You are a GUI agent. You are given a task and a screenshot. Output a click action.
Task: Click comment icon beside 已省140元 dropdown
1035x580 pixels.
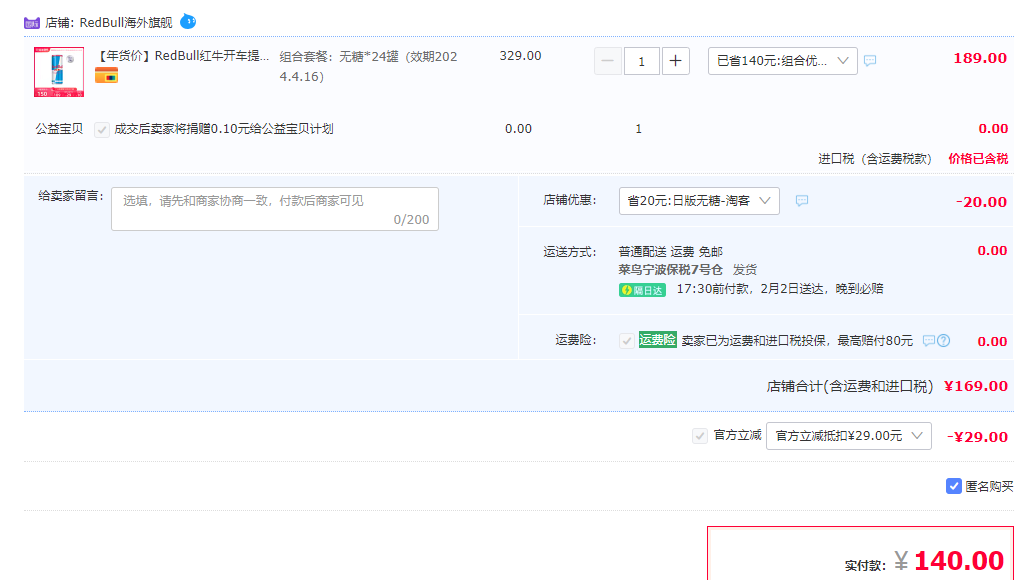870,61
